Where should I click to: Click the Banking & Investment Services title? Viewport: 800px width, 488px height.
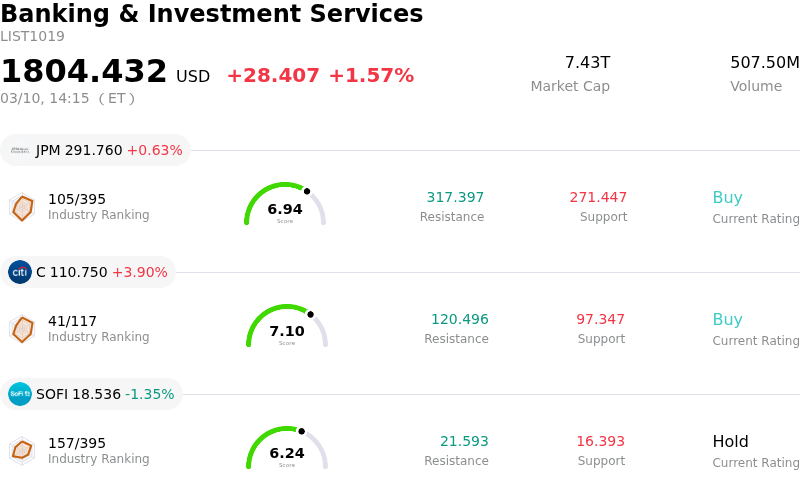pos(212,14)
